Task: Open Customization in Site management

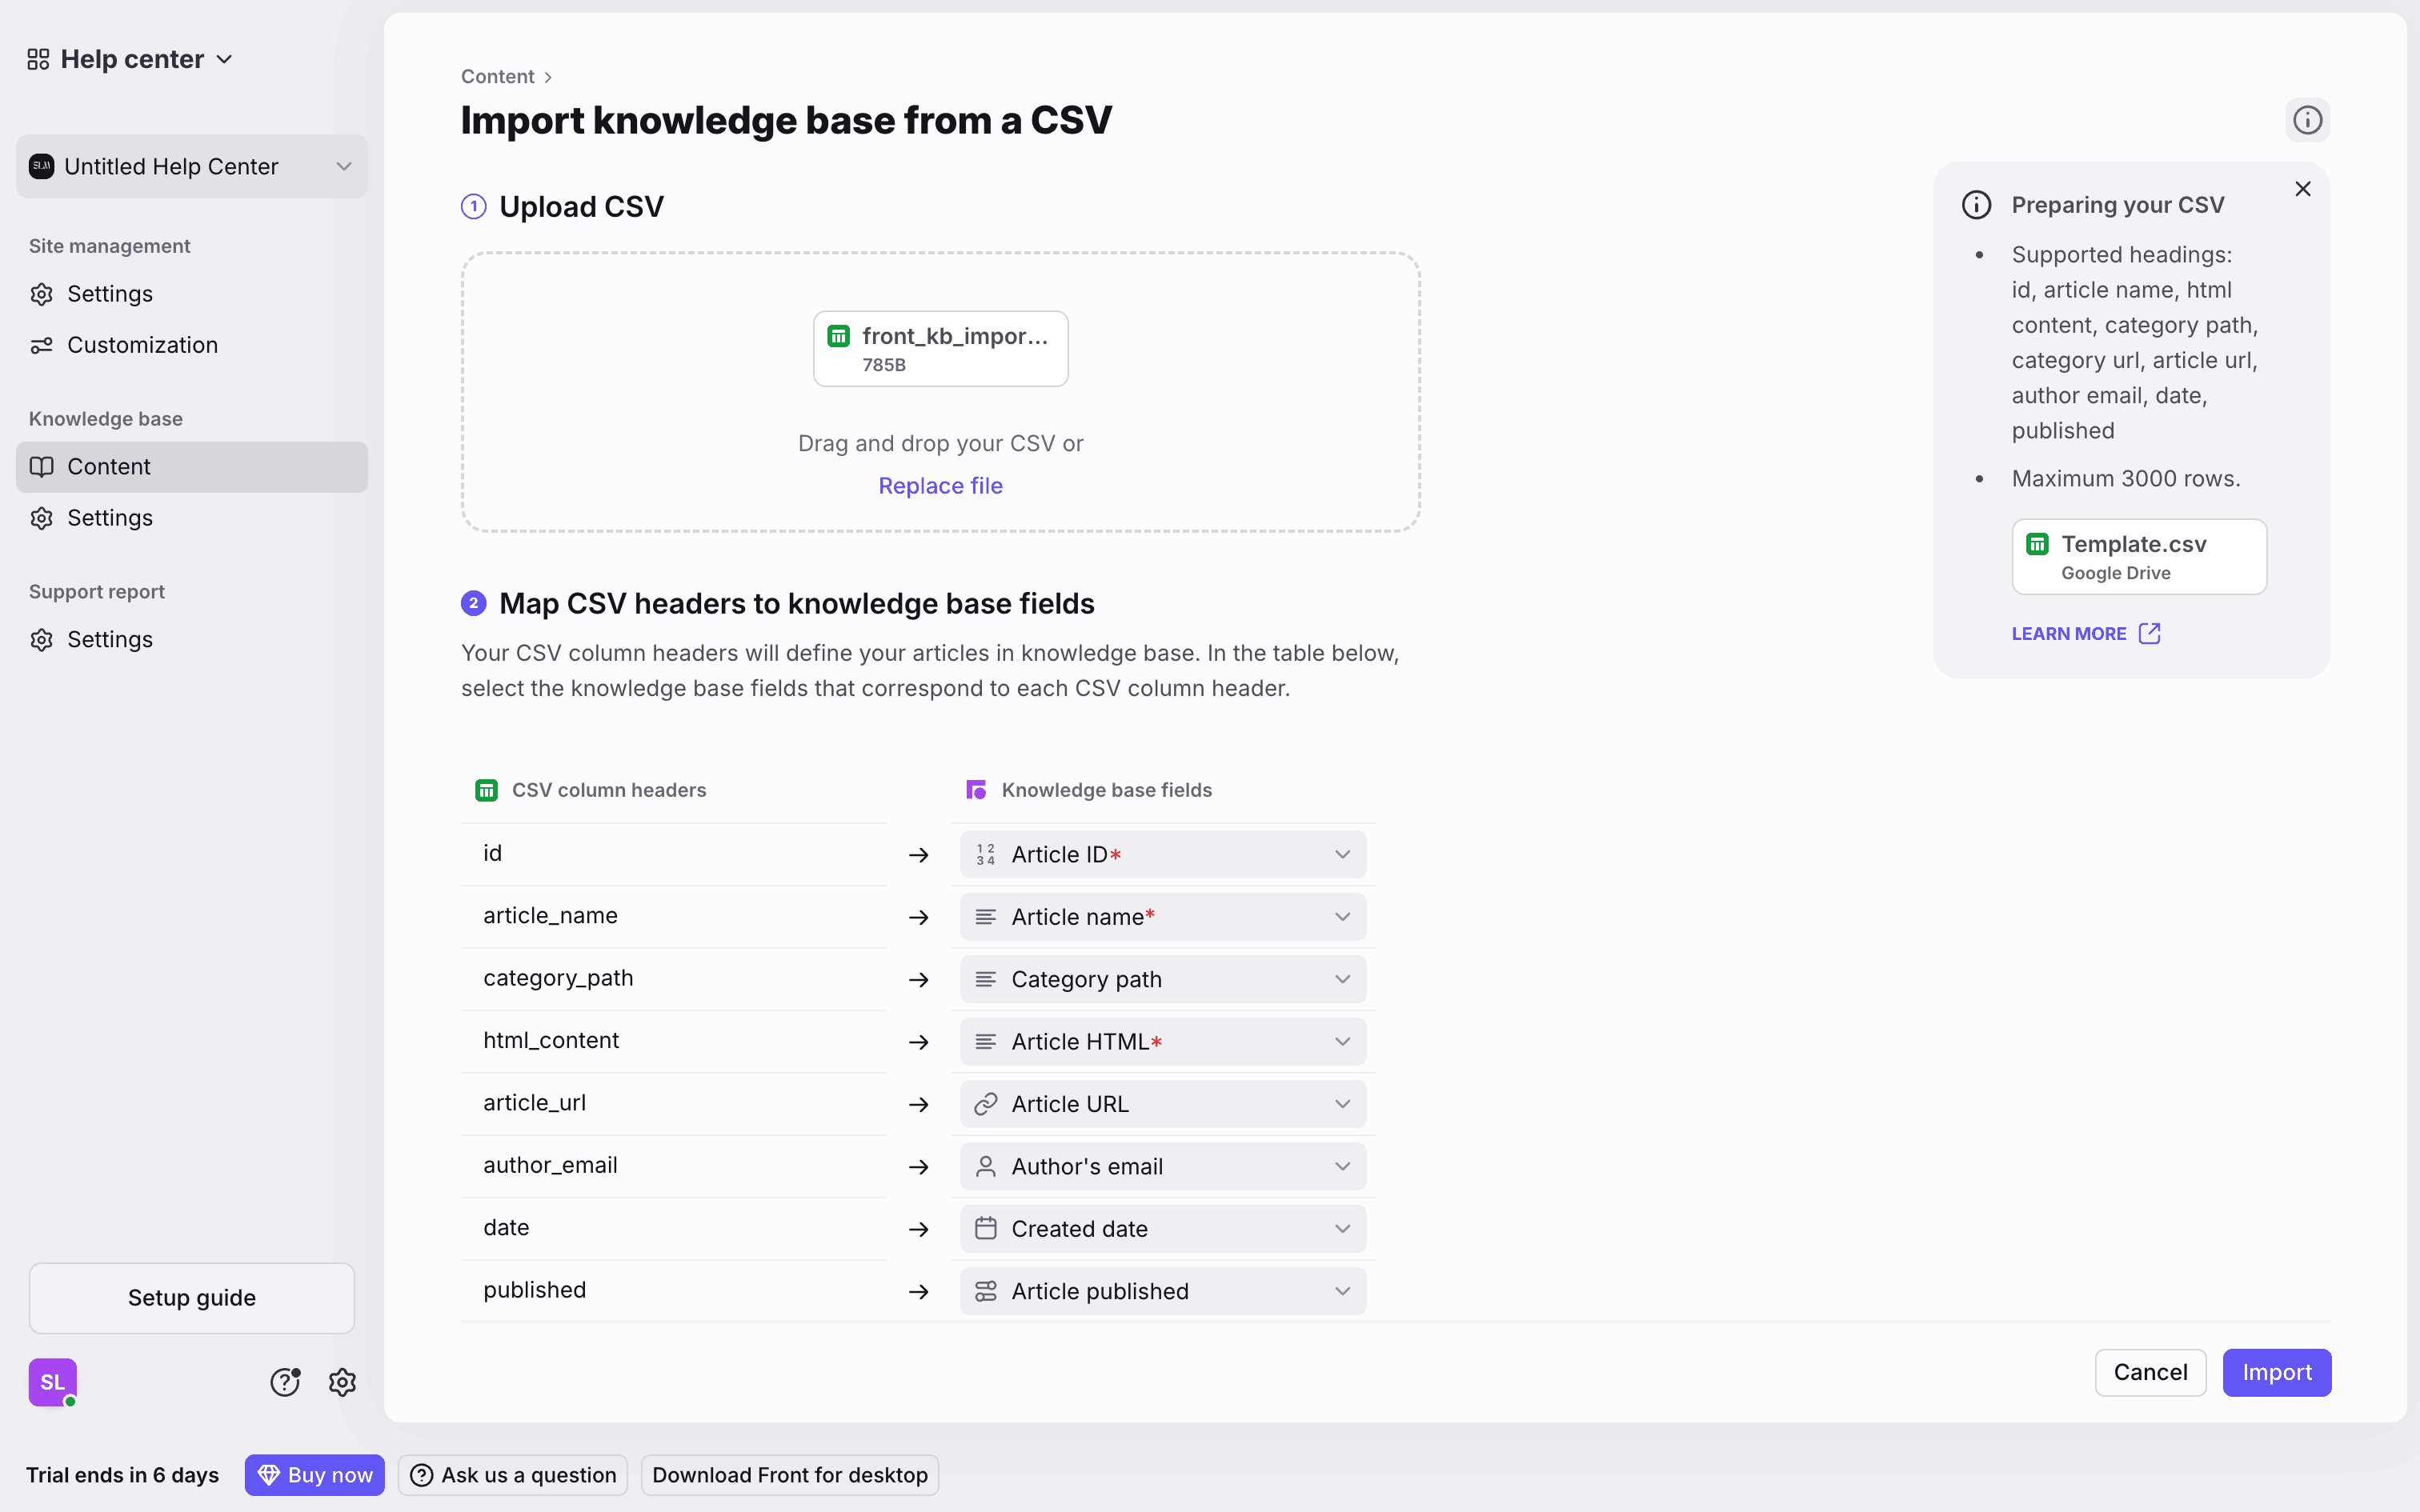Action: 142,345
